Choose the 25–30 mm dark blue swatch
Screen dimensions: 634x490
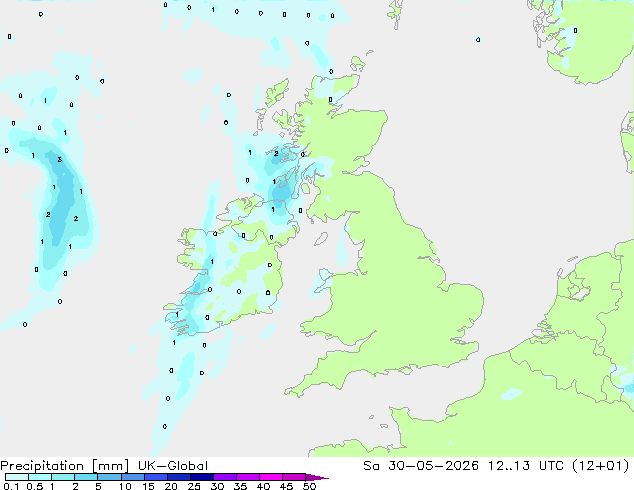(x=201, y=477)
